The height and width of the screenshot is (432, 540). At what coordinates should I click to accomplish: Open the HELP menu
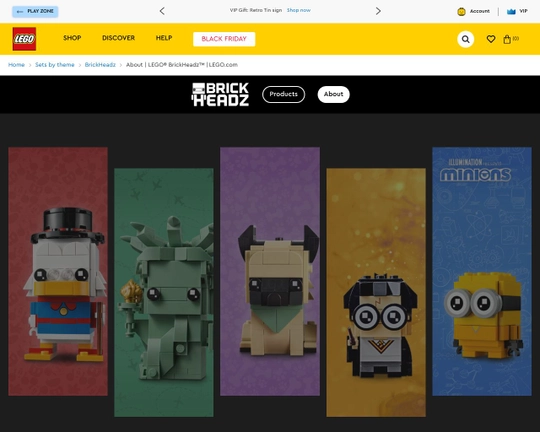164,38
